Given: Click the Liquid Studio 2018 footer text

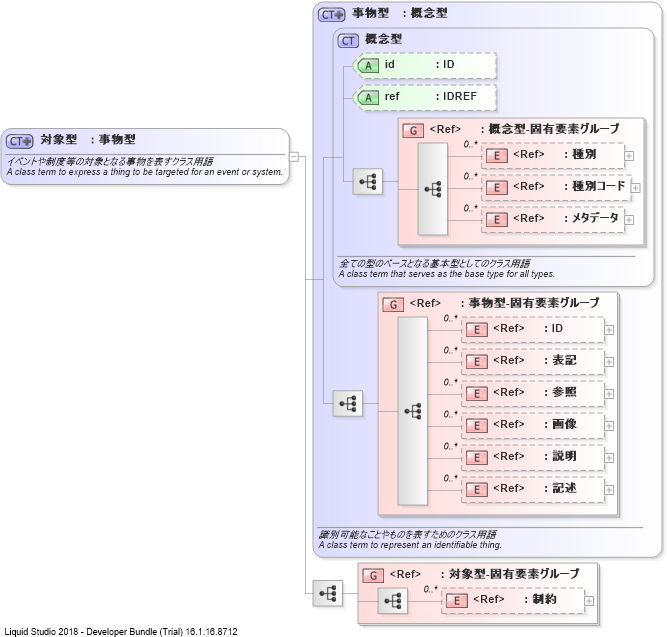Looking at the screenshot, I should 121,631.
